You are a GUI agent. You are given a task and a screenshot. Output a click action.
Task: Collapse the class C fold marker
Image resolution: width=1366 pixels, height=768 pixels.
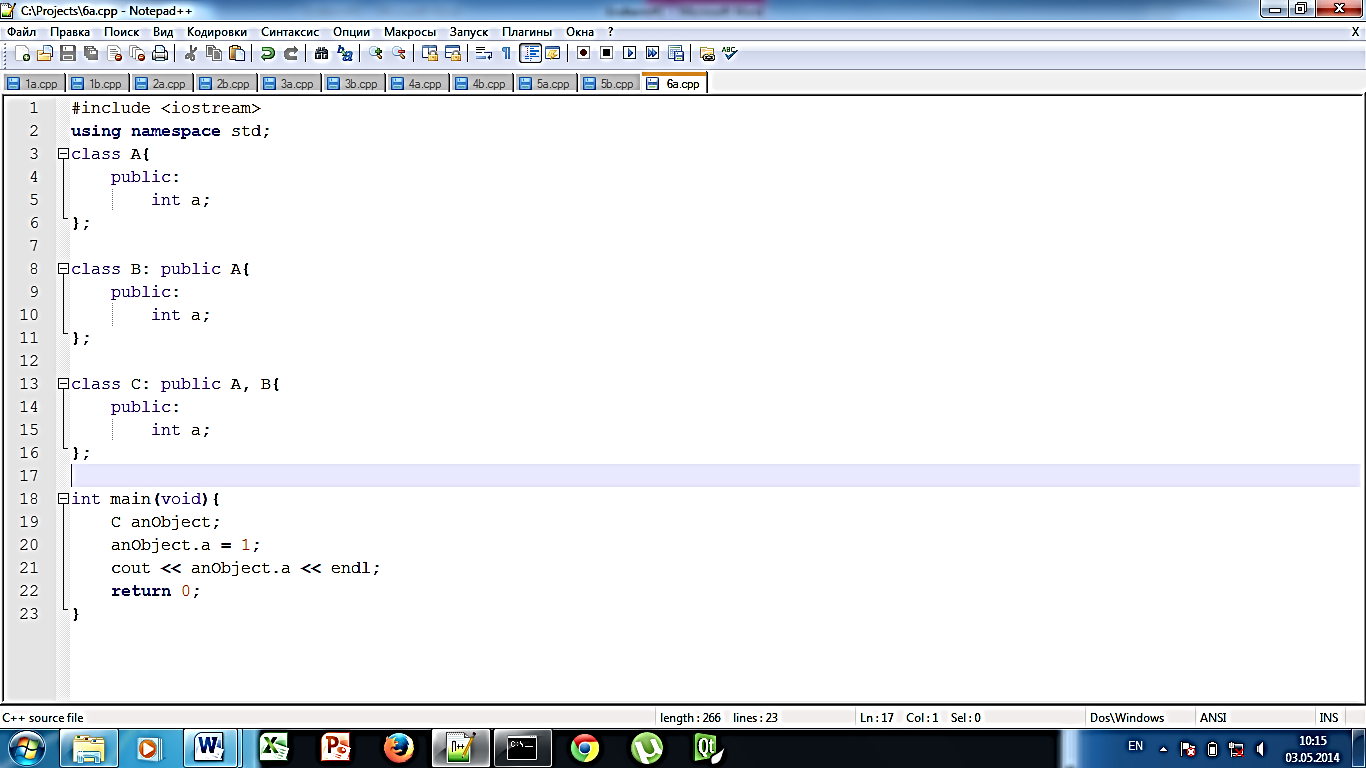pos(63,384)
